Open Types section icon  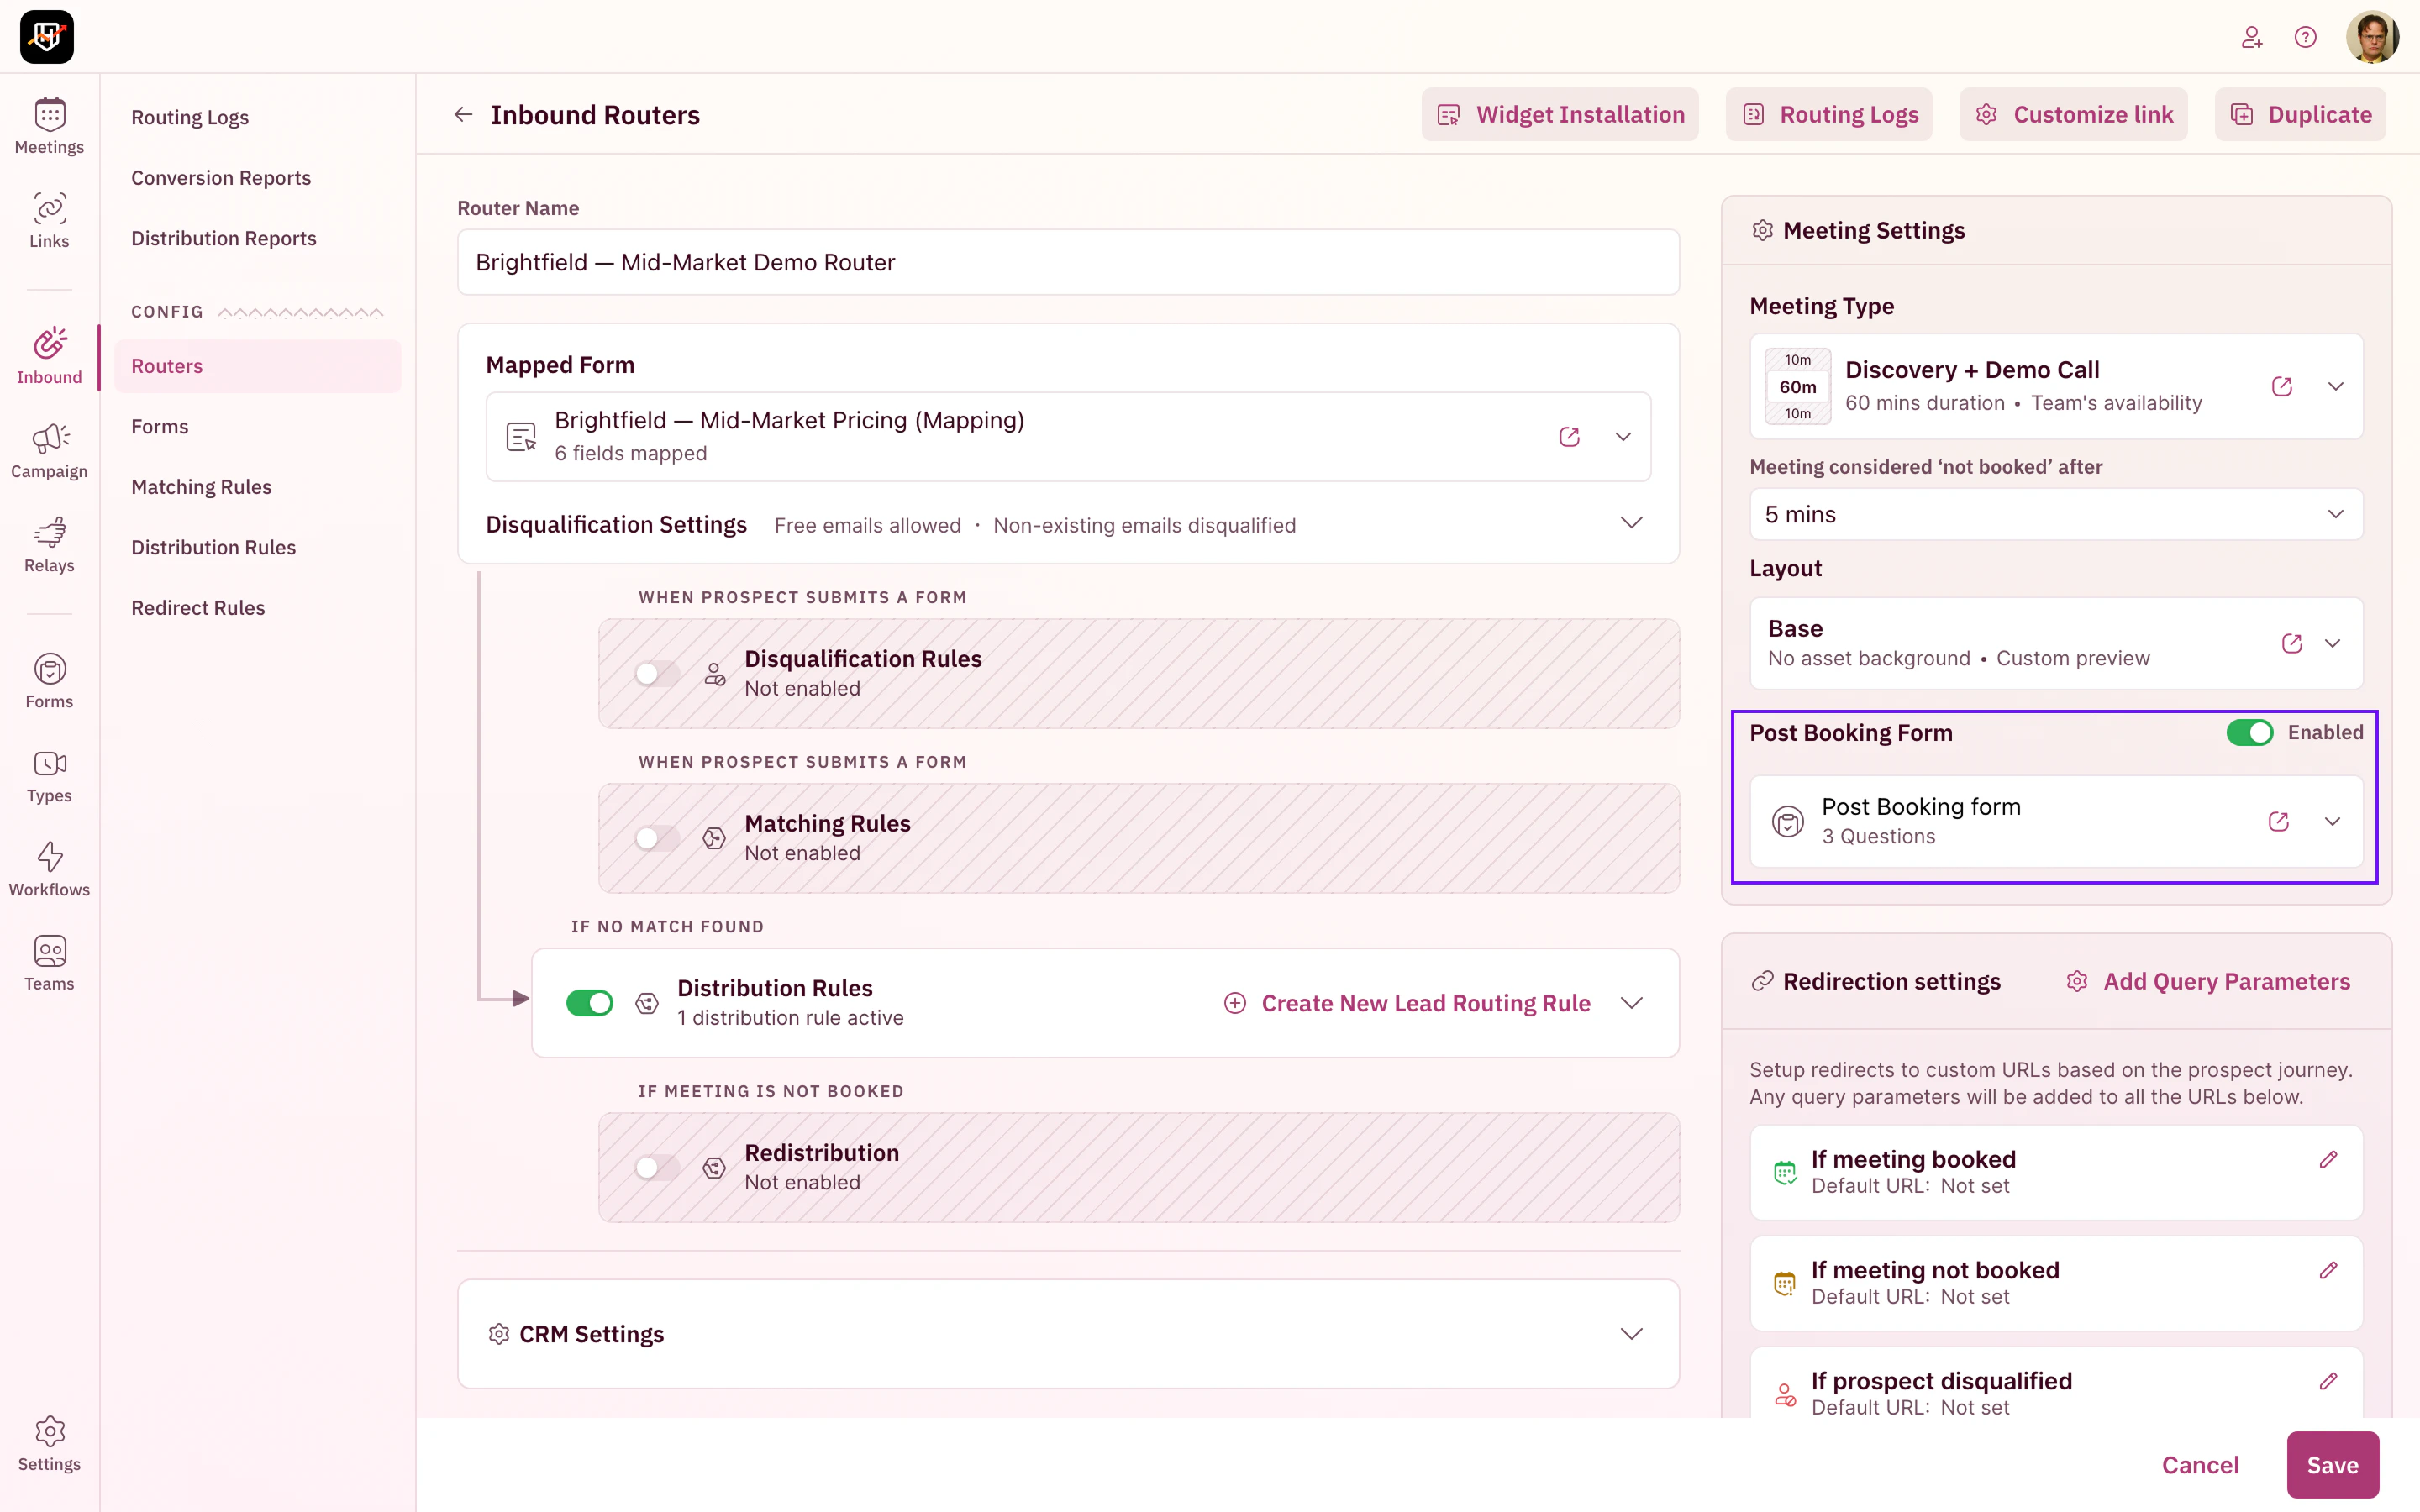click(49, 775)
